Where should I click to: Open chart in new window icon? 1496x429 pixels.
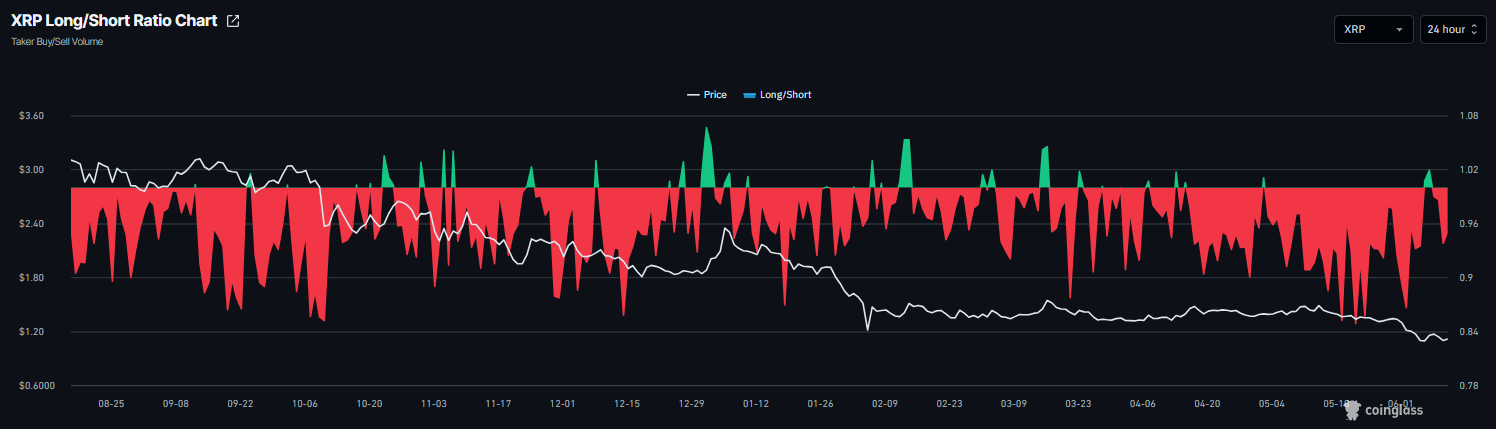click(x=233, y=21)
